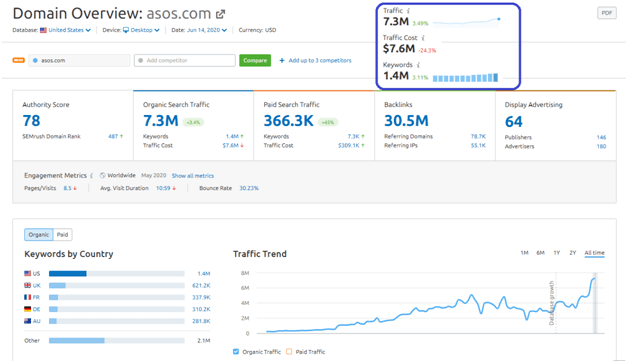Click the Traffic info icon

(408, 11)
